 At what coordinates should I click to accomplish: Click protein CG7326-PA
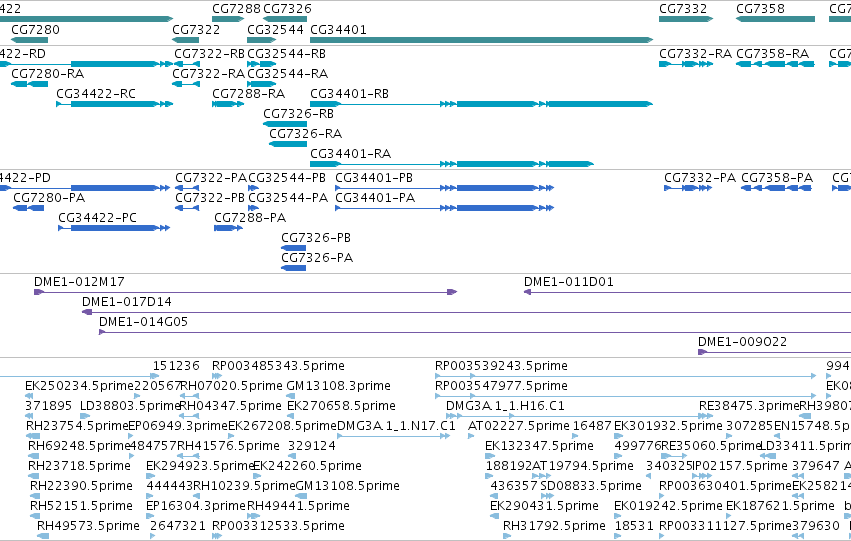pos(294,268)
